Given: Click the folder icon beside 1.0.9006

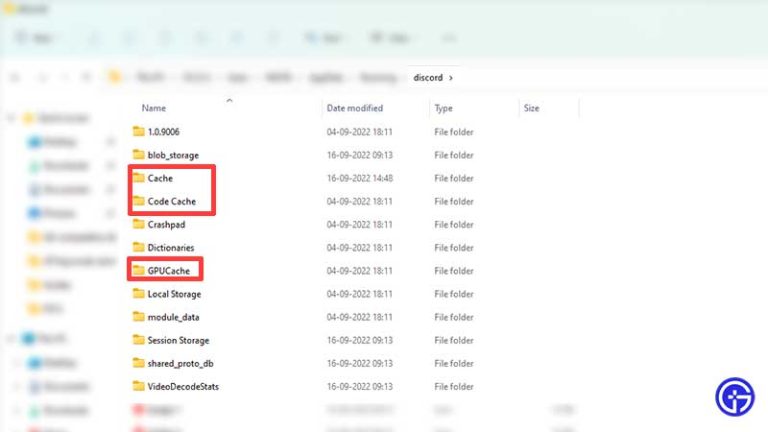Looking at the screenshot, I should click(139, 131).
